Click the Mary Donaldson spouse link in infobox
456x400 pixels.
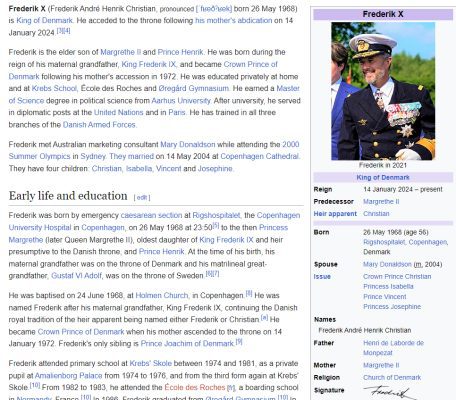pos(387,264)
